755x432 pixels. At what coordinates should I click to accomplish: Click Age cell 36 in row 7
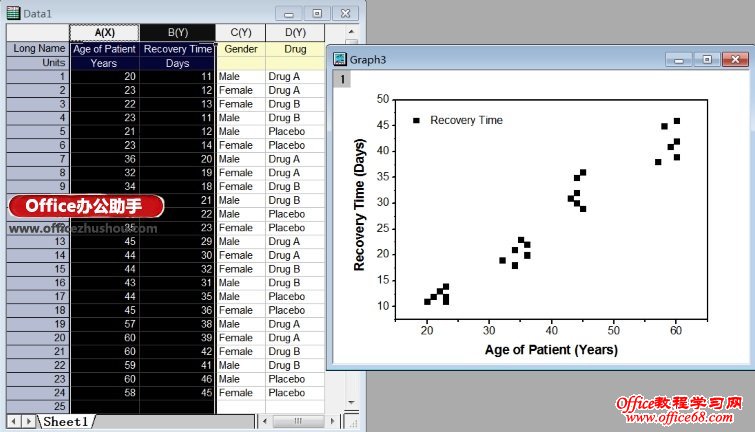tap(104, 159)
